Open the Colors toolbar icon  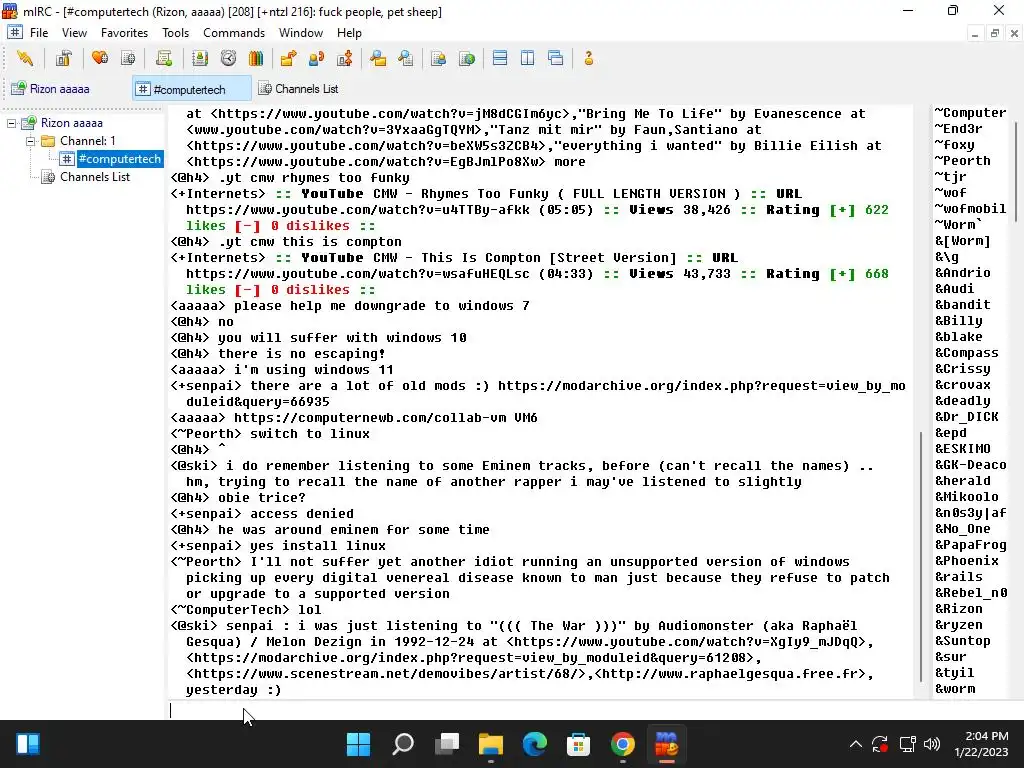256,59
